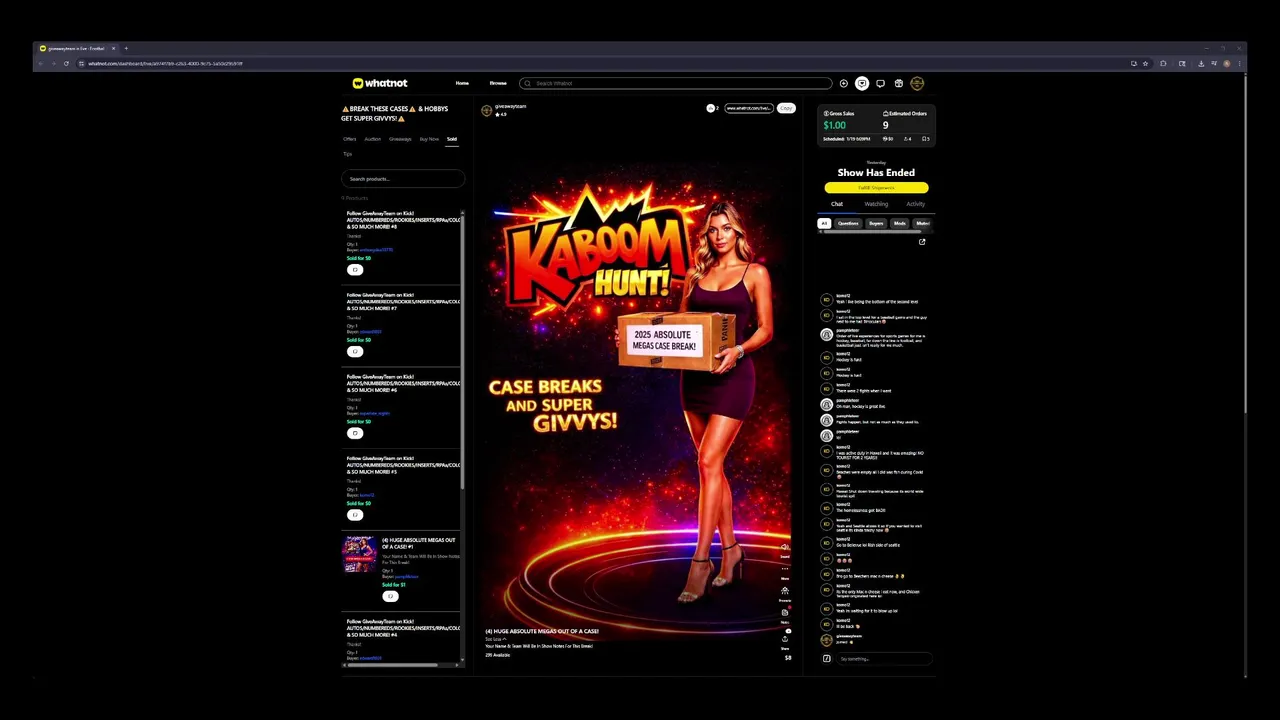The height and width of the screenshot is (720, 1280).
Task: Open the gift rewards icon in header
Action: pos(898,84)
